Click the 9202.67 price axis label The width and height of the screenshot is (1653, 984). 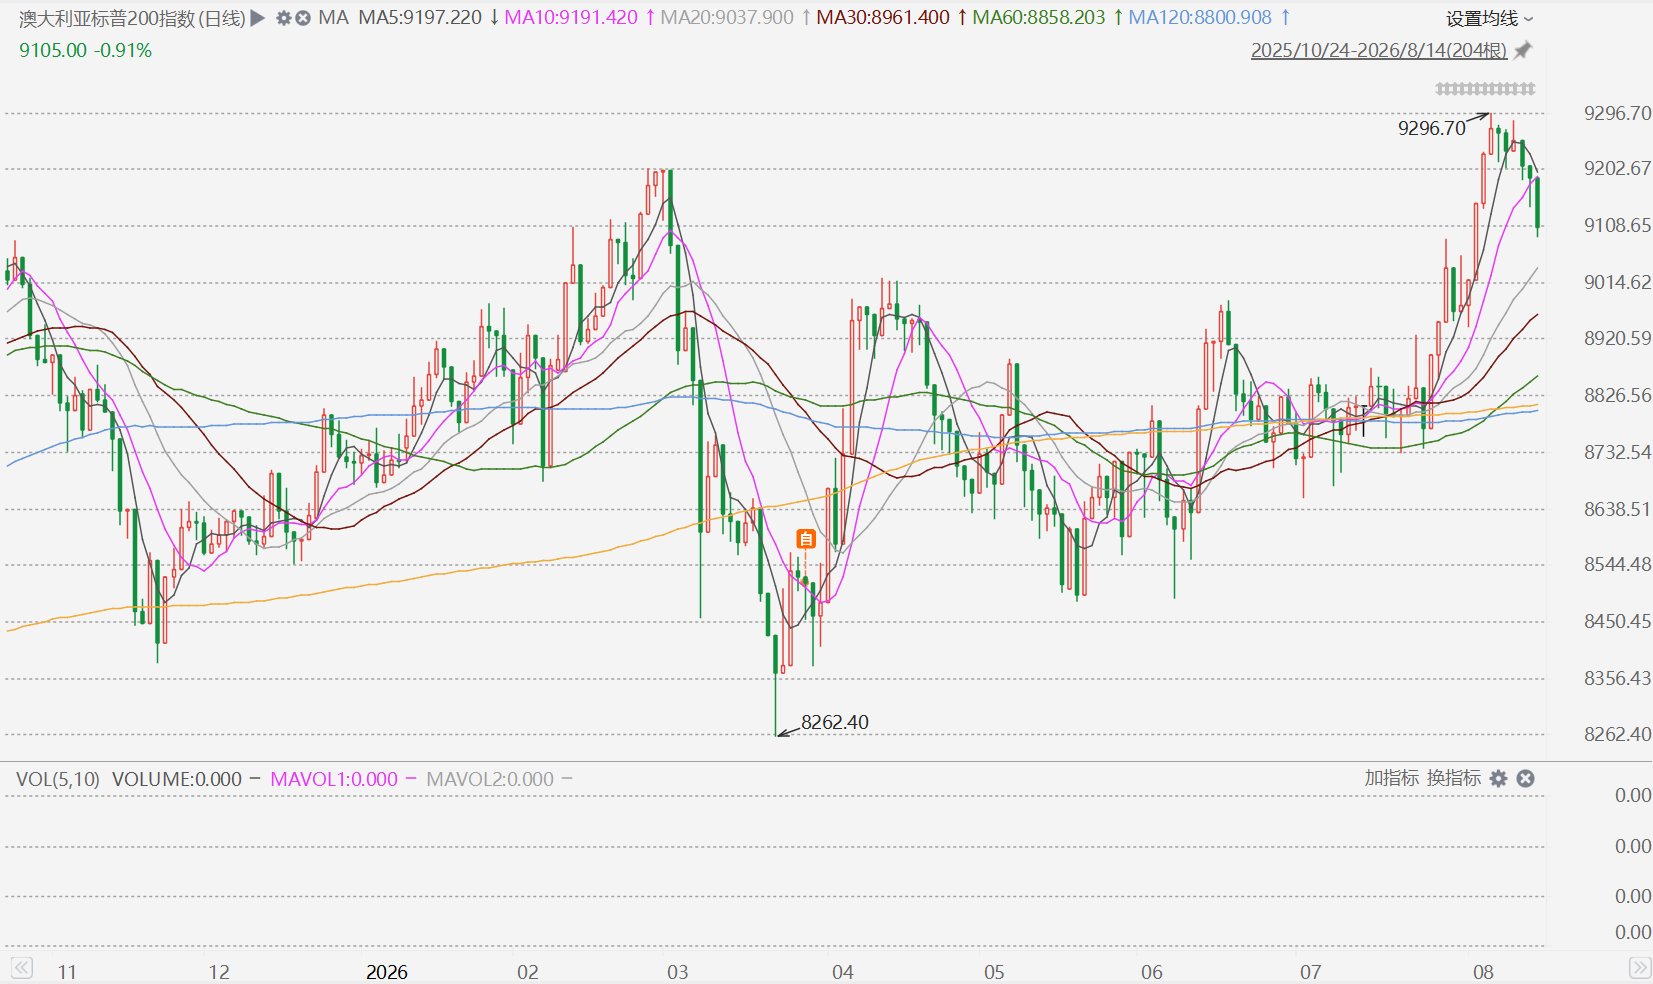coord(1617,168)
